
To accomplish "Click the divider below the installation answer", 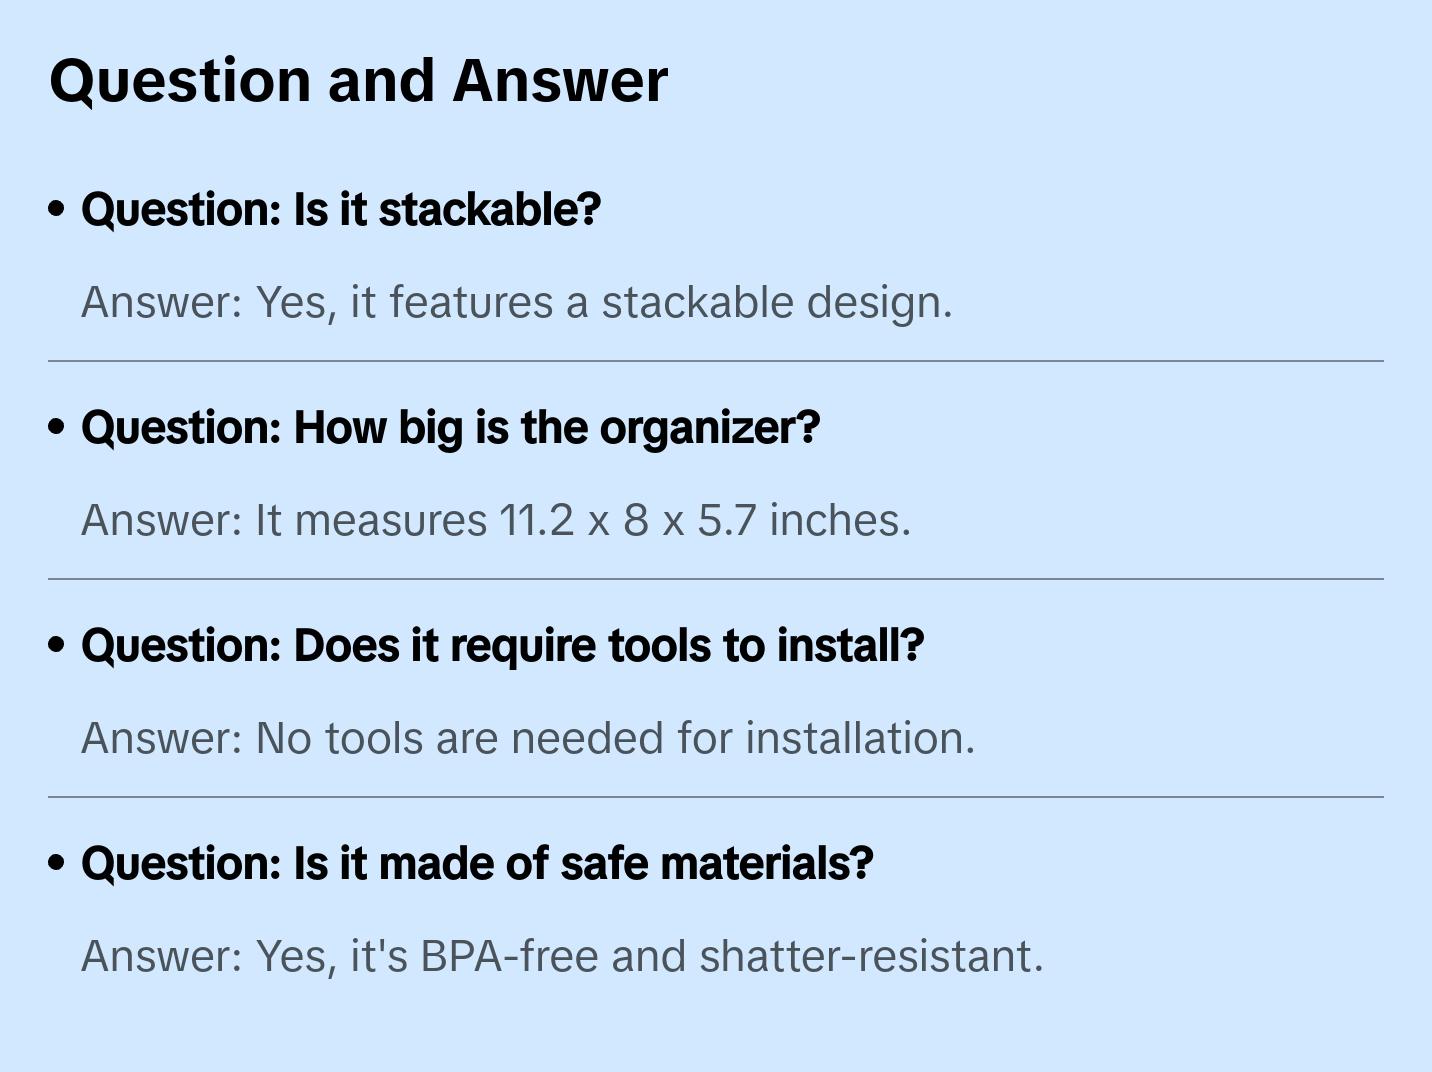I will [x=716, y=797].
